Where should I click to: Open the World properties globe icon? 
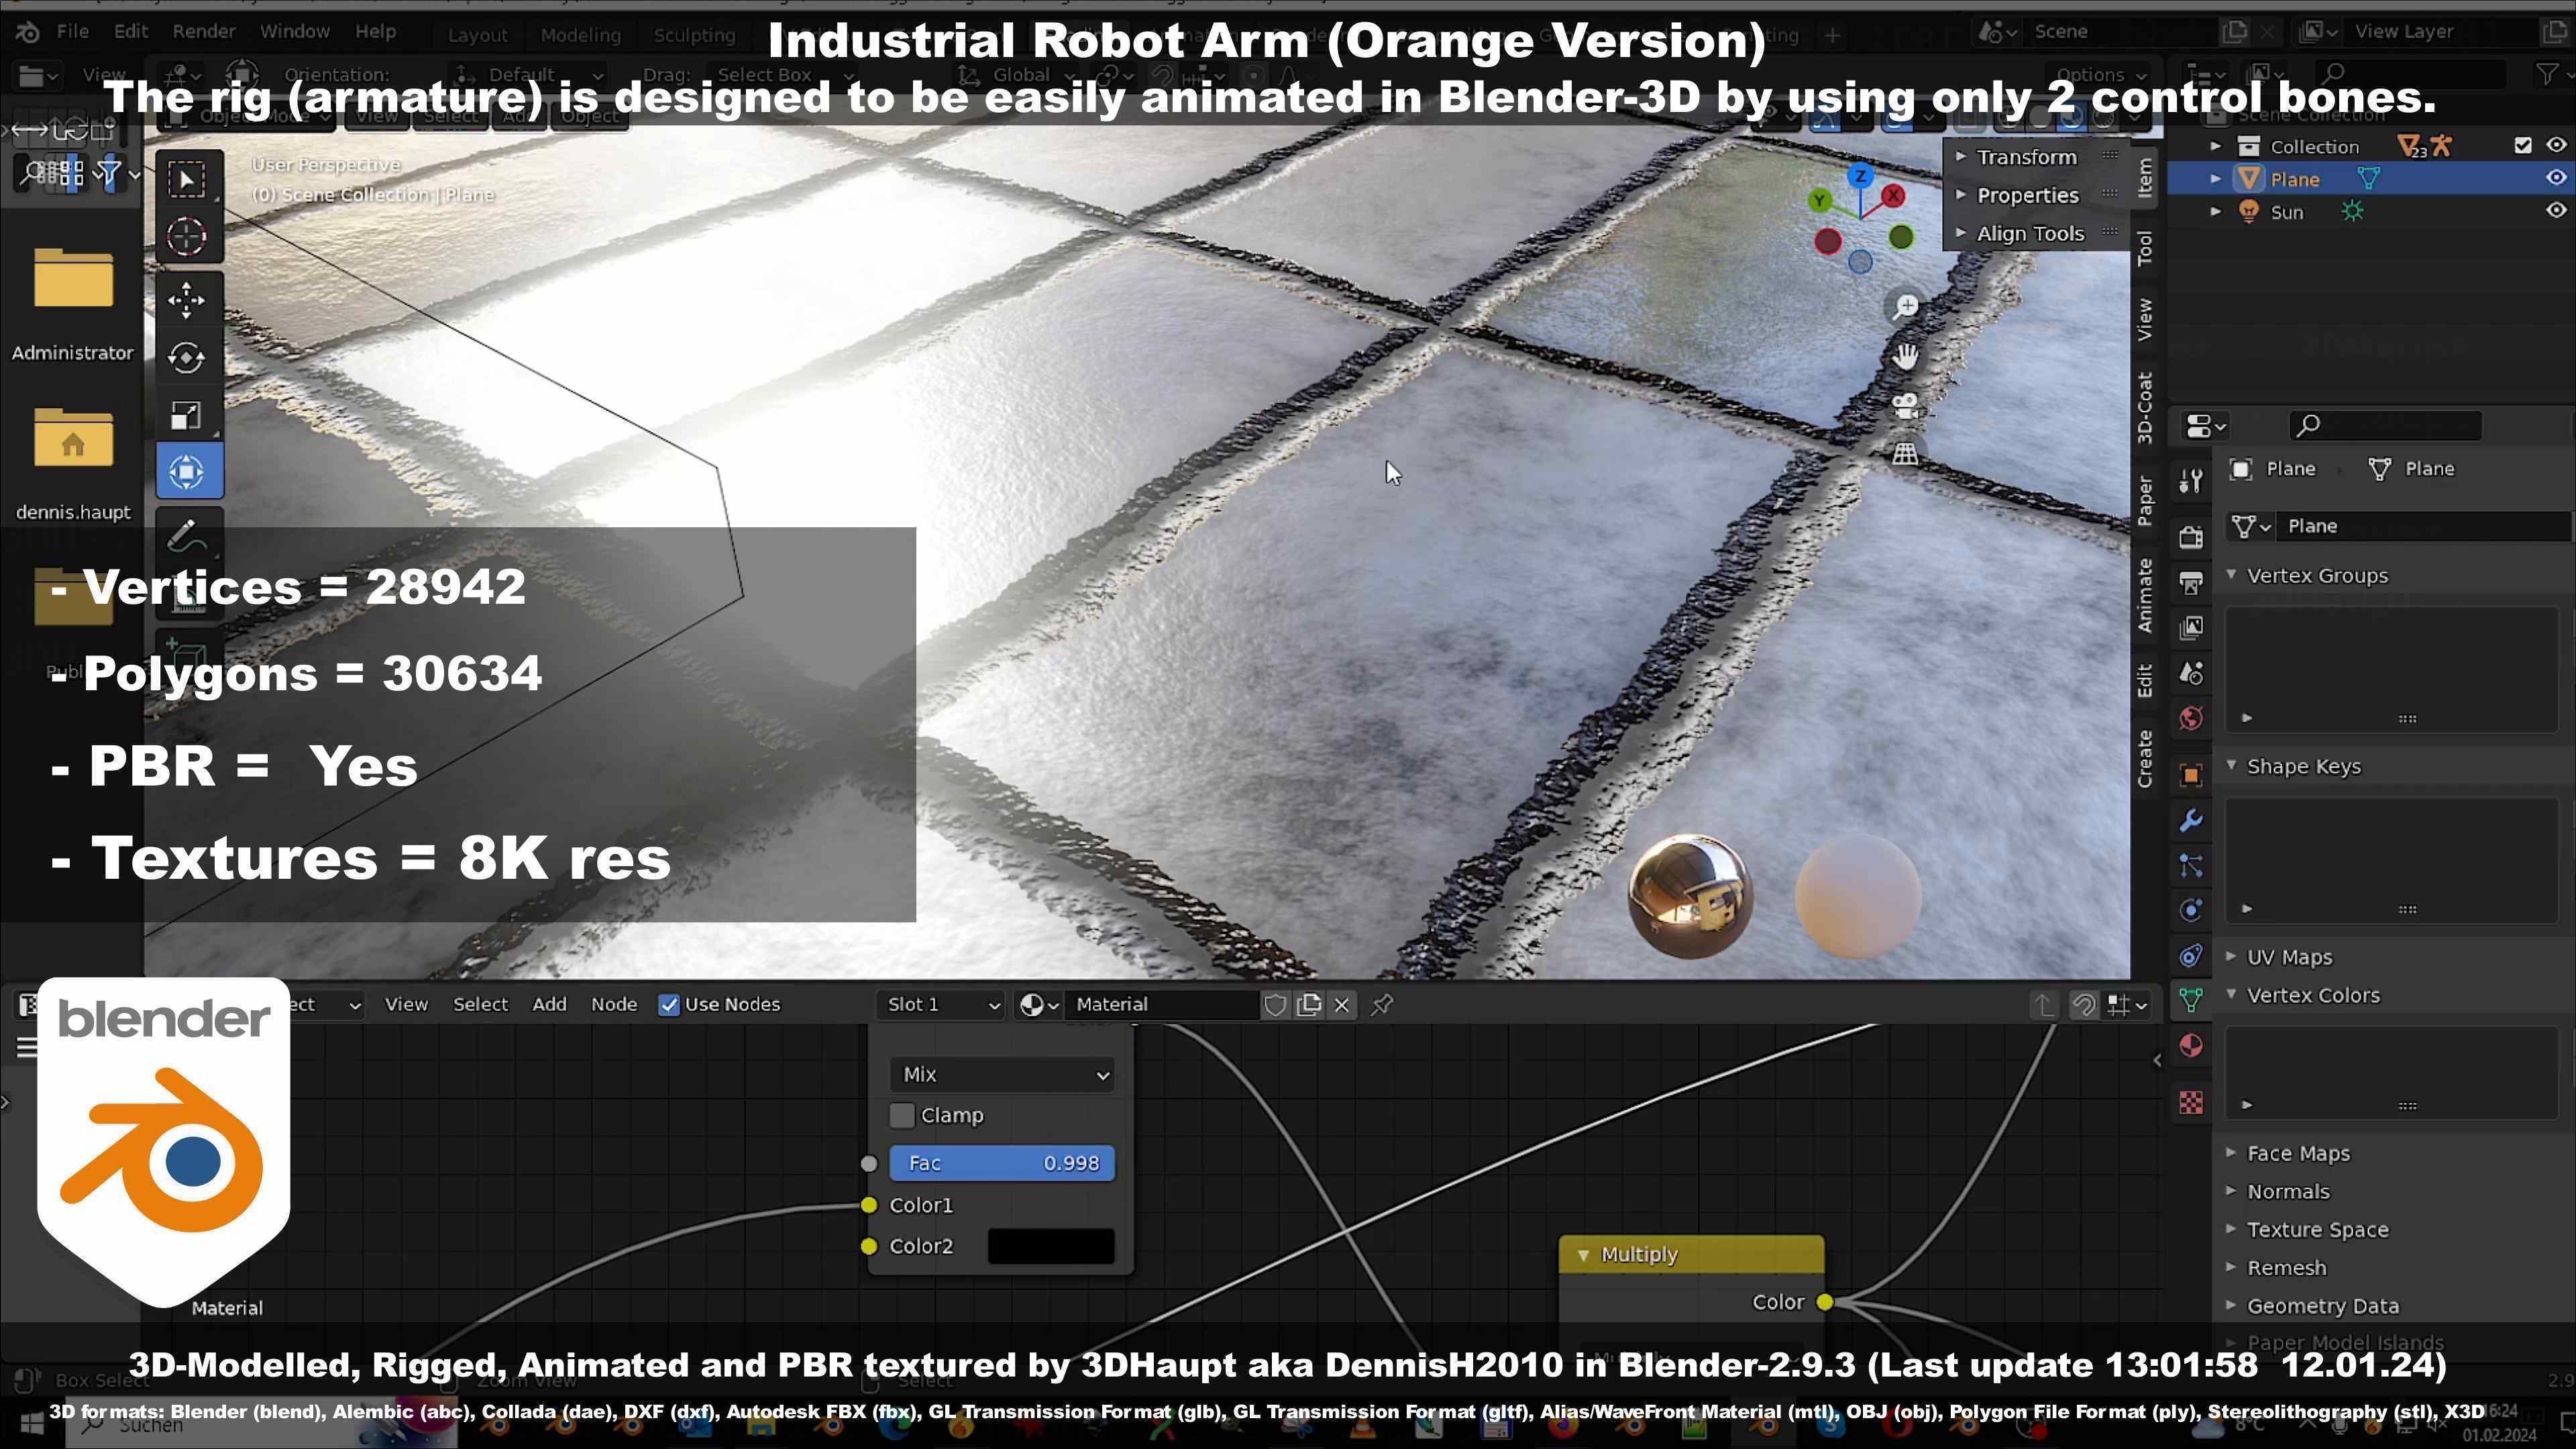click(2191, 719)
